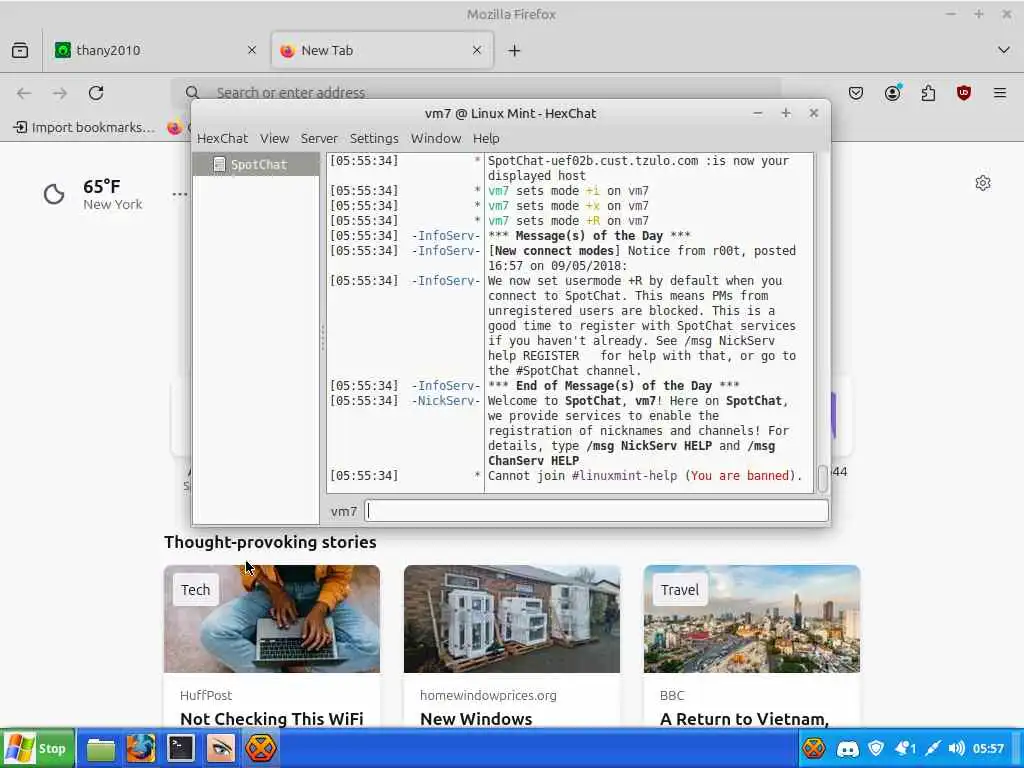The width and height of the screenshot is (1024, 768).
Task: Close the thany2010 tab
Action: click(x=251, y=50)
